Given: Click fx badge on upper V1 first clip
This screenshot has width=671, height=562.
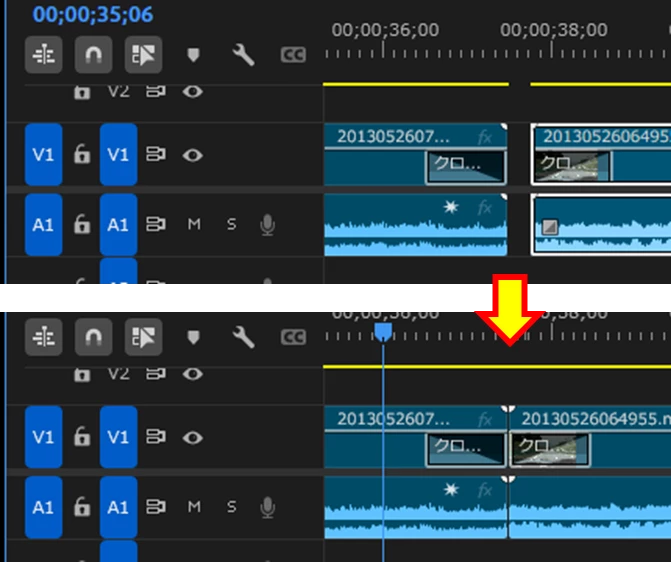Looking at the screenshot, I should coord(485,137).
